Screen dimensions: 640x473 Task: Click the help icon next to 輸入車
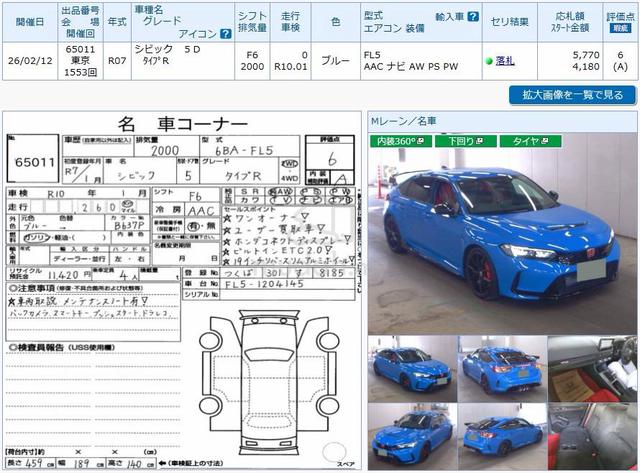pos(473,16)
